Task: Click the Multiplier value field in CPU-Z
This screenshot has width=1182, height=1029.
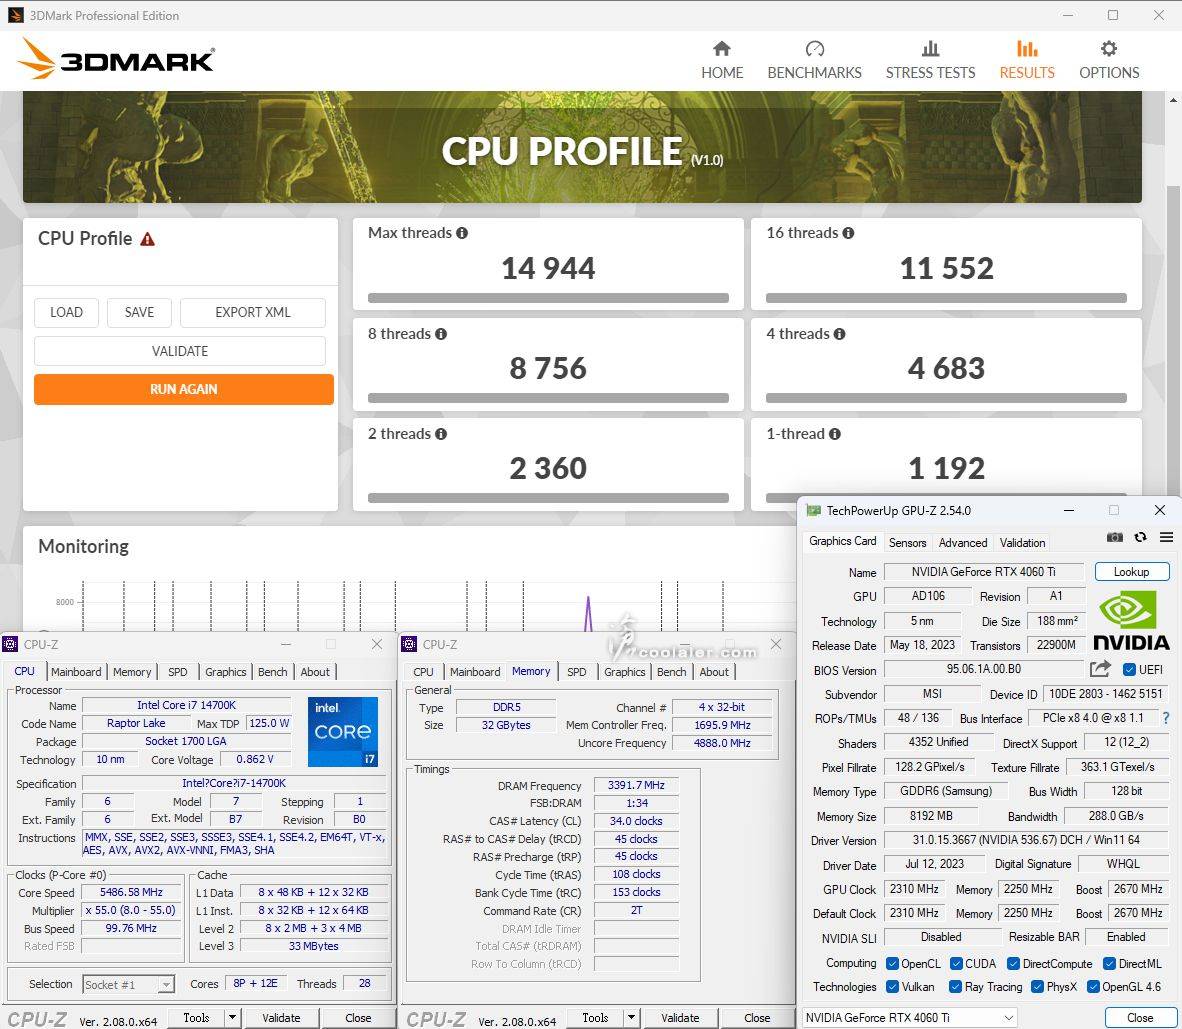Action: (x=131, y=911)
